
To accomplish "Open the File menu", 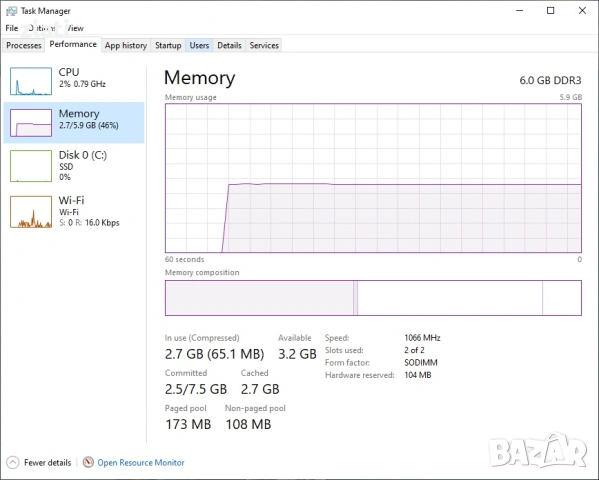I will pos(11,28).
